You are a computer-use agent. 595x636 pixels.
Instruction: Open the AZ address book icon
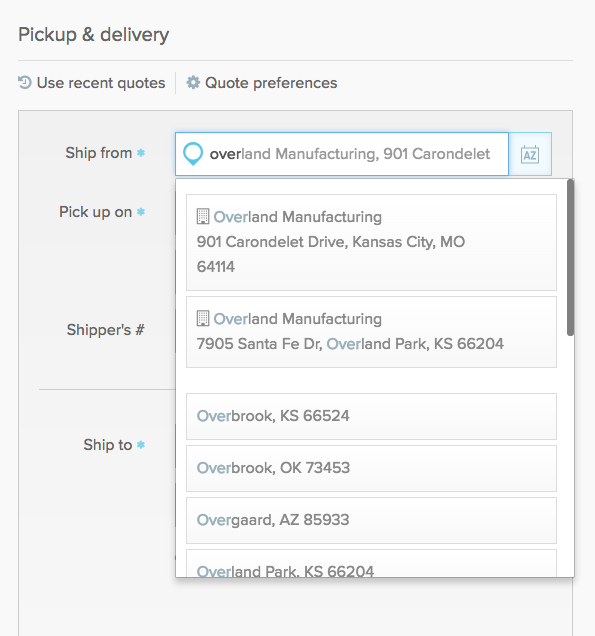coord(530,154)
